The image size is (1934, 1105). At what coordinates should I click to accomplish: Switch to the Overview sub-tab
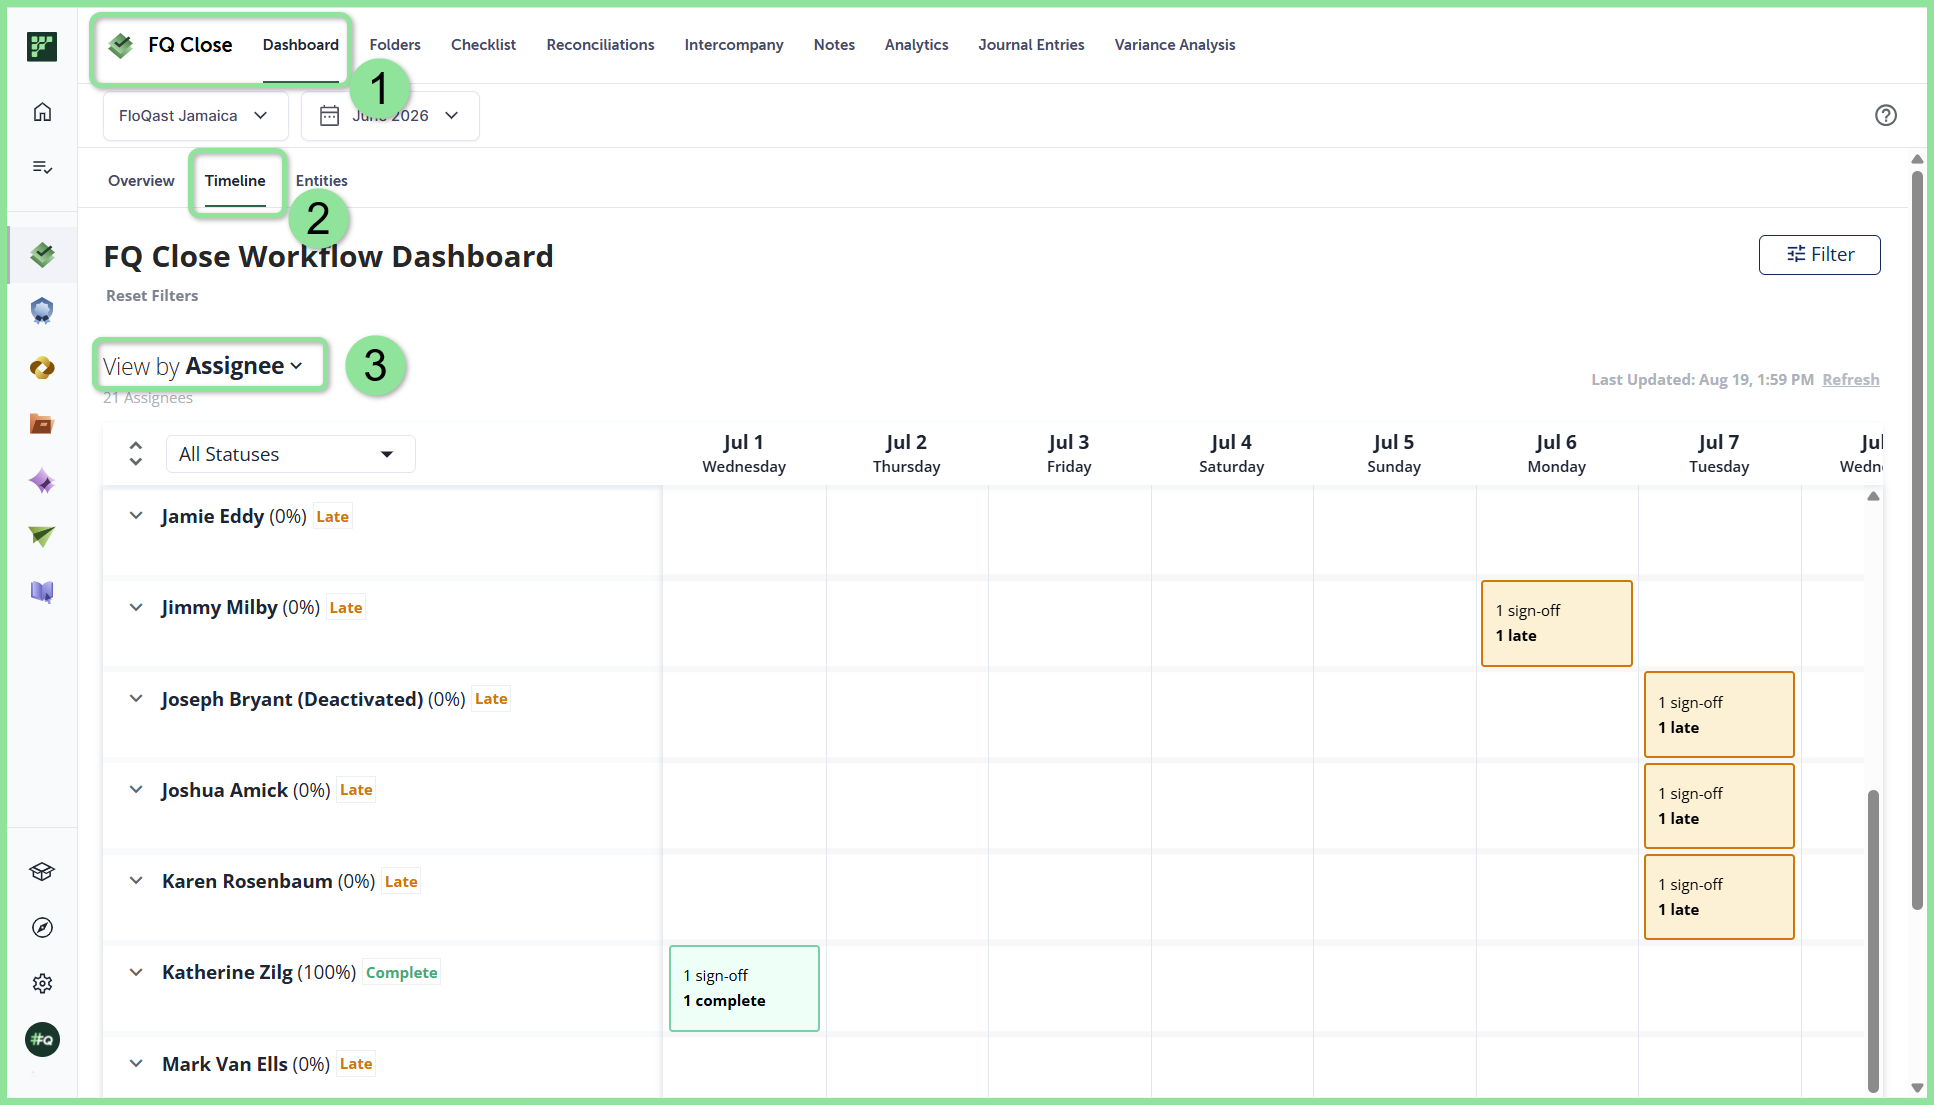[x=141, y=181]
